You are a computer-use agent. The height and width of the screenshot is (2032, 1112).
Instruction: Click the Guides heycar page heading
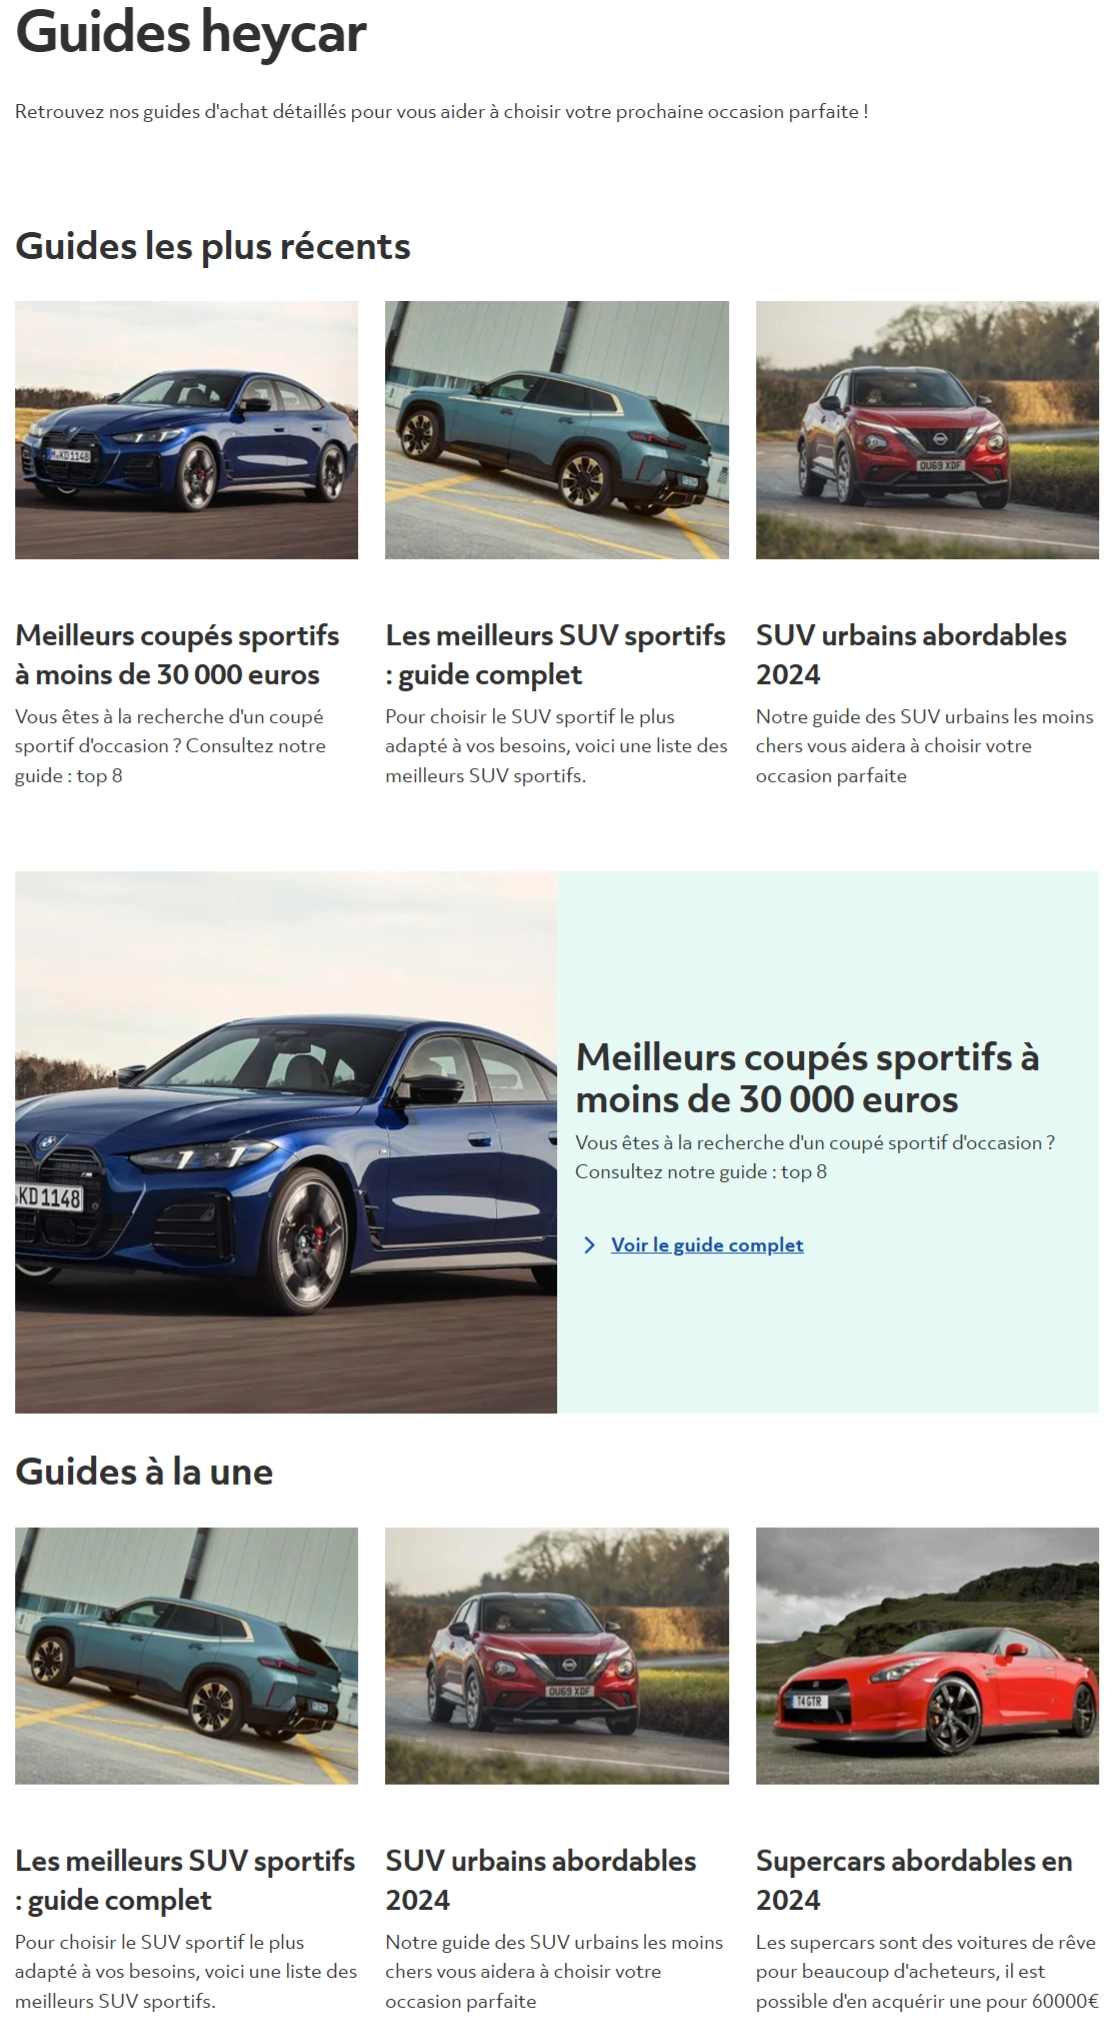pos(191,32)
